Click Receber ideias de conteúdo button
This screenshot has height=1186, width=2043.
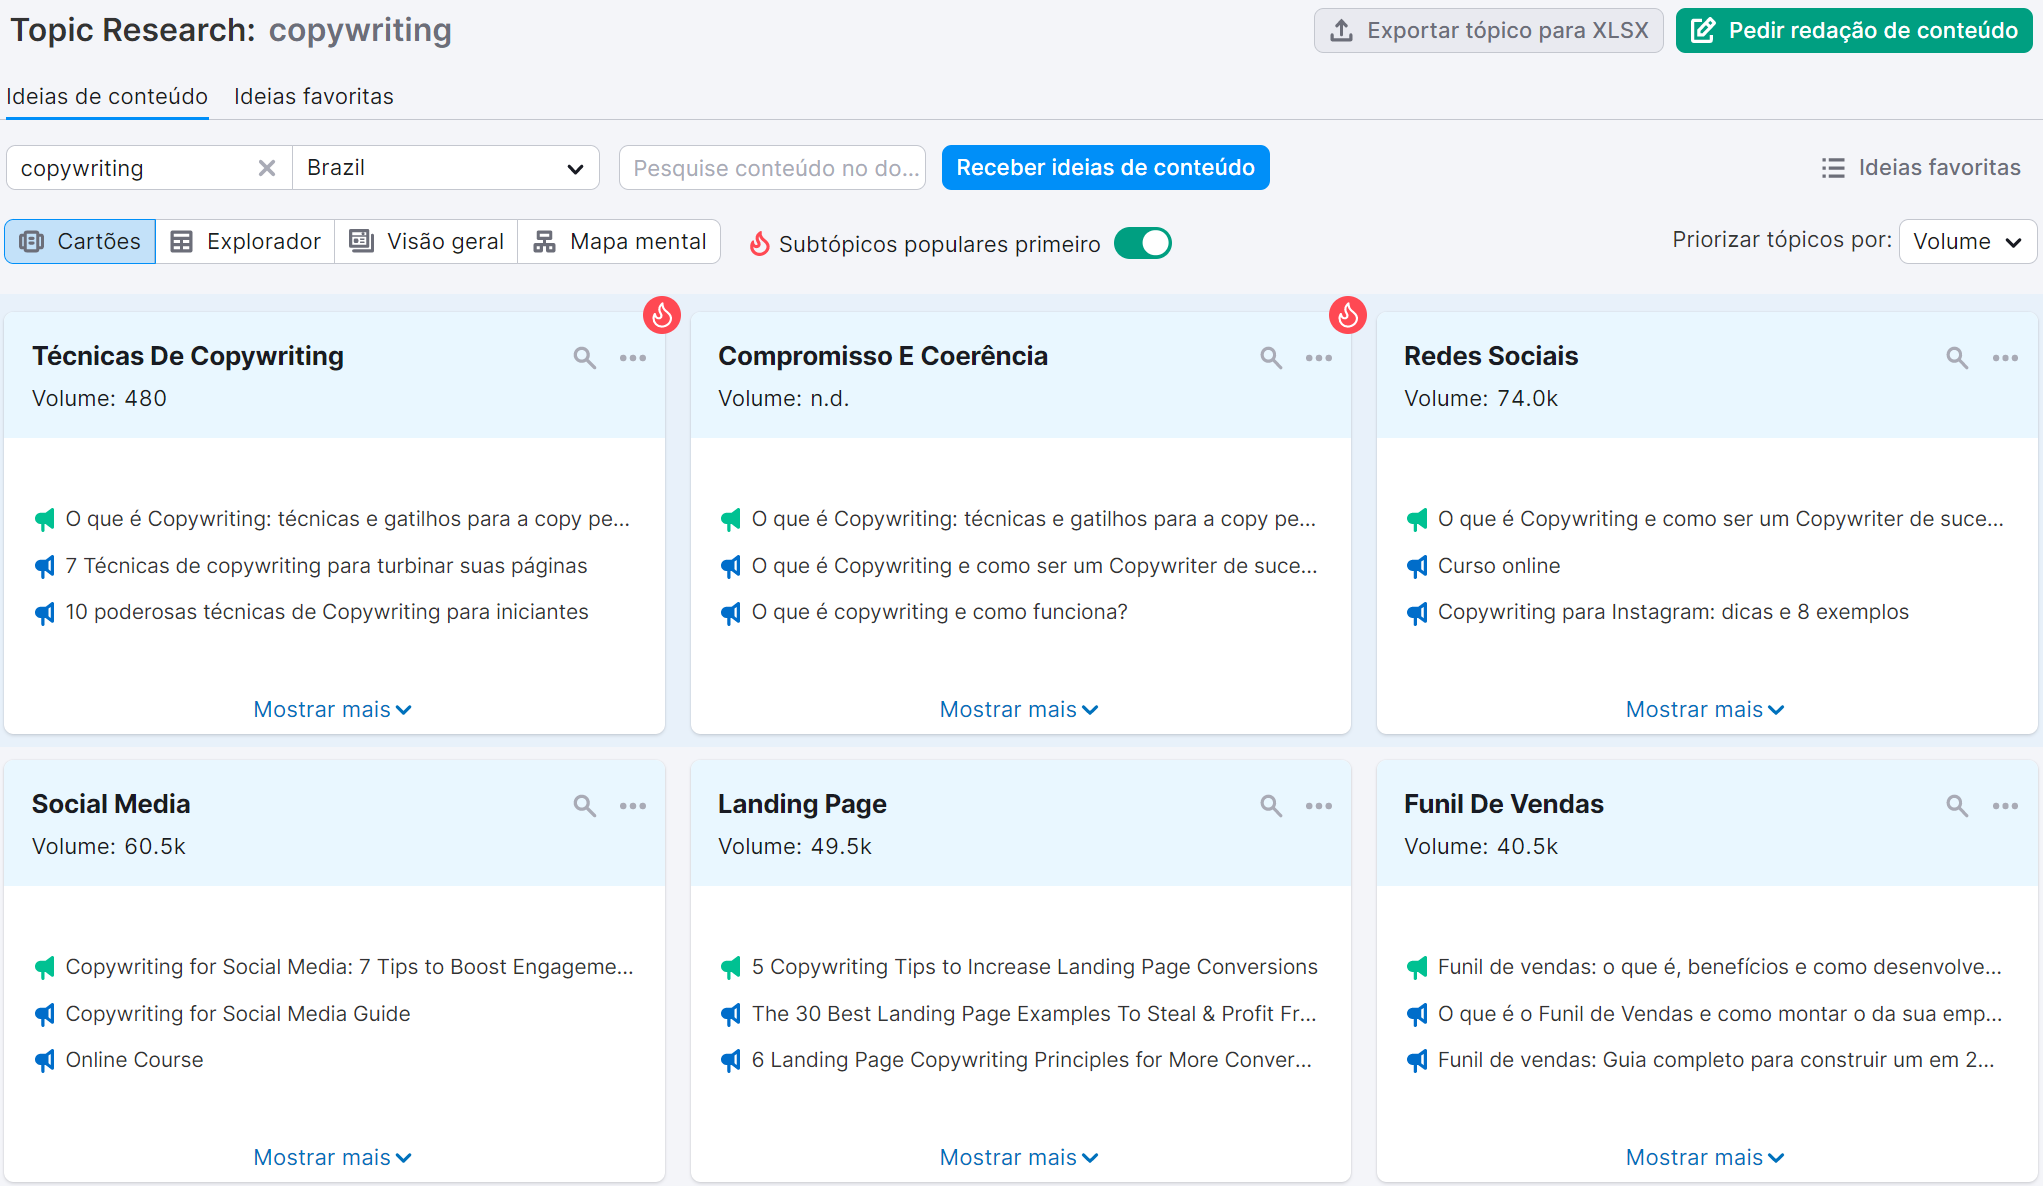pyautogui.click(x=1104, y=167)
